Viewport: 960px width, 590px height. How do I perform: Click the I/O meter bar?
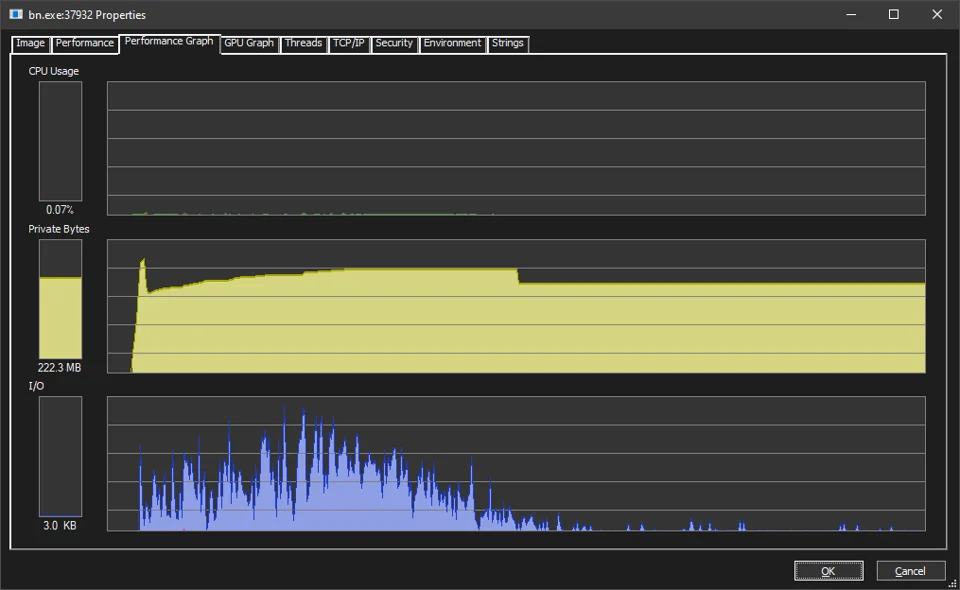click(61, 457)
